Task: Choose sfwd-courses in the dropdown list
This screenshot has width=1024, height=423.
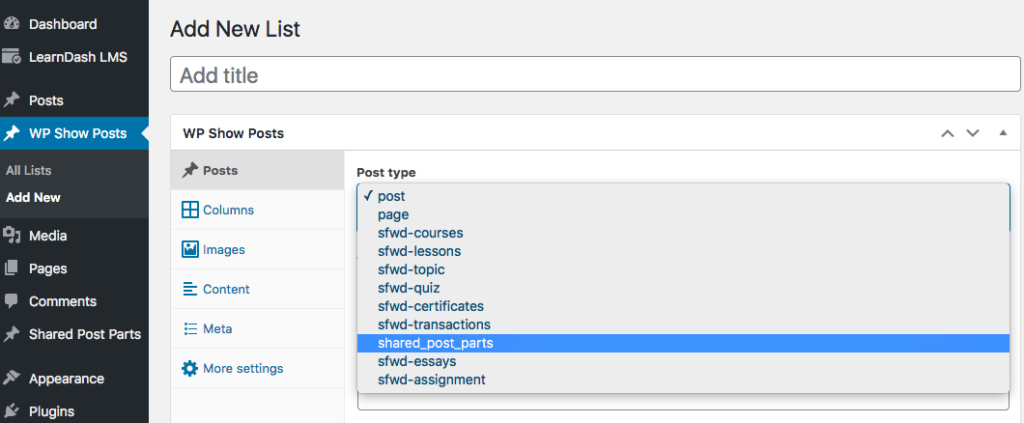Action: coord(420,233)
